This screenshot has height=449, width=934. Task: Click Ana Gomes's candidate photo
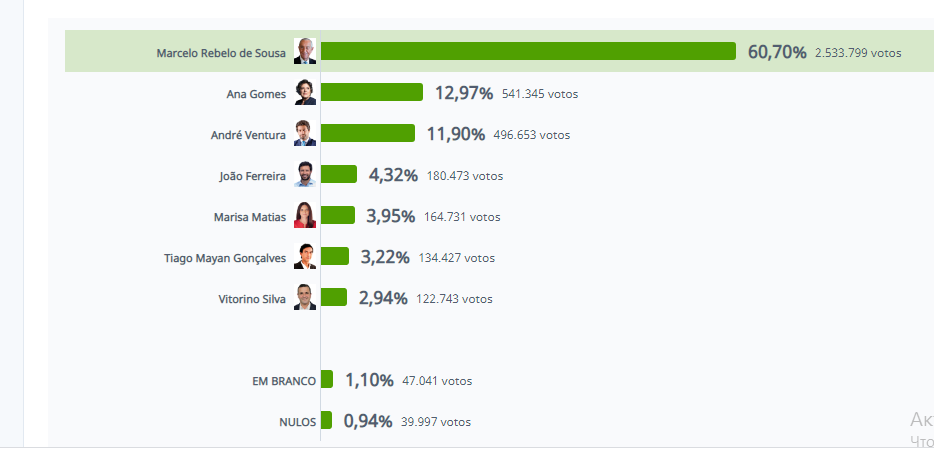[x=305, y=93]
